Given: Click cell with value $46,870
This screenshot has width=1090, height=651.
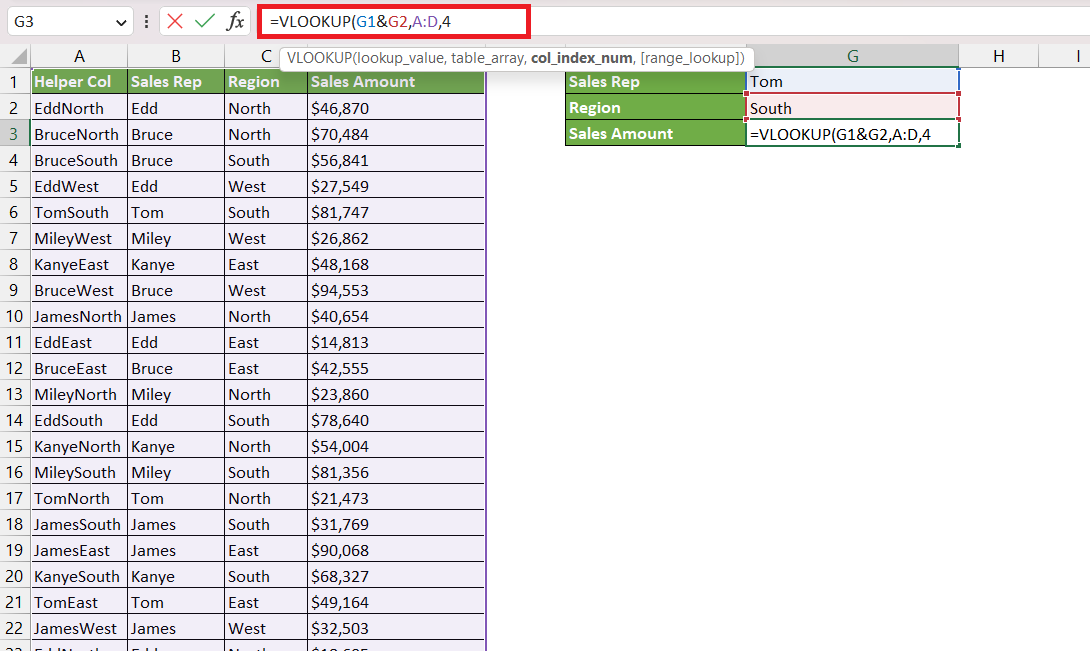Looking at the screenshot, I should tap(396, 108).
